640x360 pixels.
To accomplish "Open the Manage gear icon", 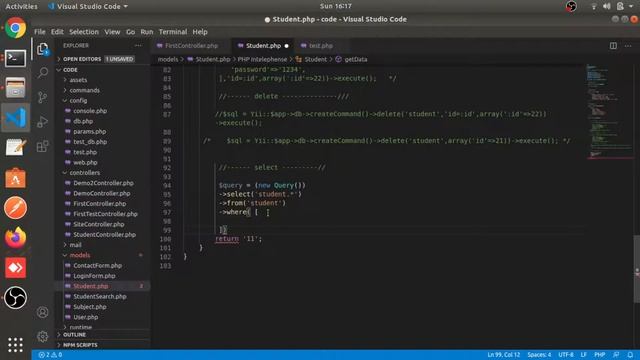I will tap(42, 336).
